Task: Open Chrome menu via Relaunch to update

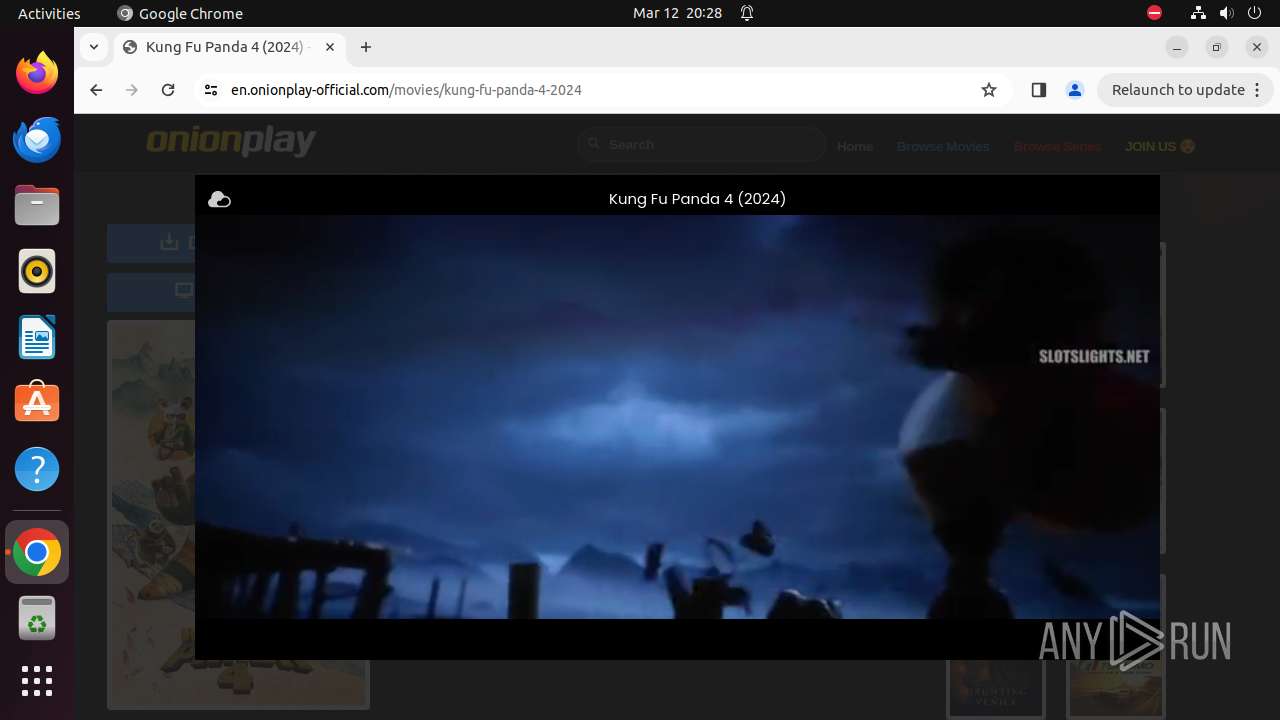Action: click(1185, 90)
